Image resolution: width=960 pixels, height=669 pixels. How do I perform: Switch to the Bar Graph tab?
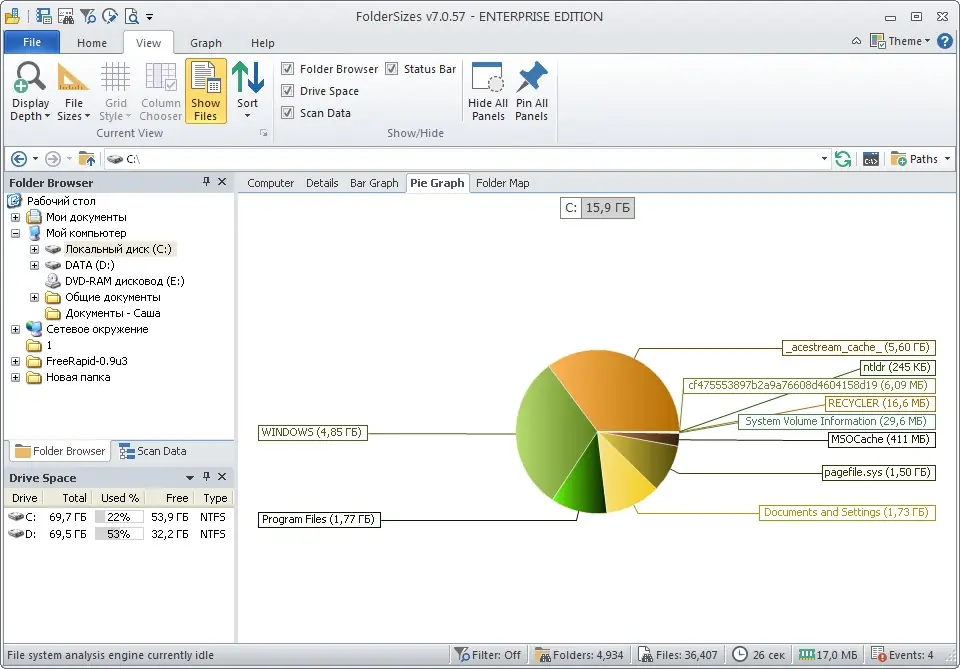(374, 183)
